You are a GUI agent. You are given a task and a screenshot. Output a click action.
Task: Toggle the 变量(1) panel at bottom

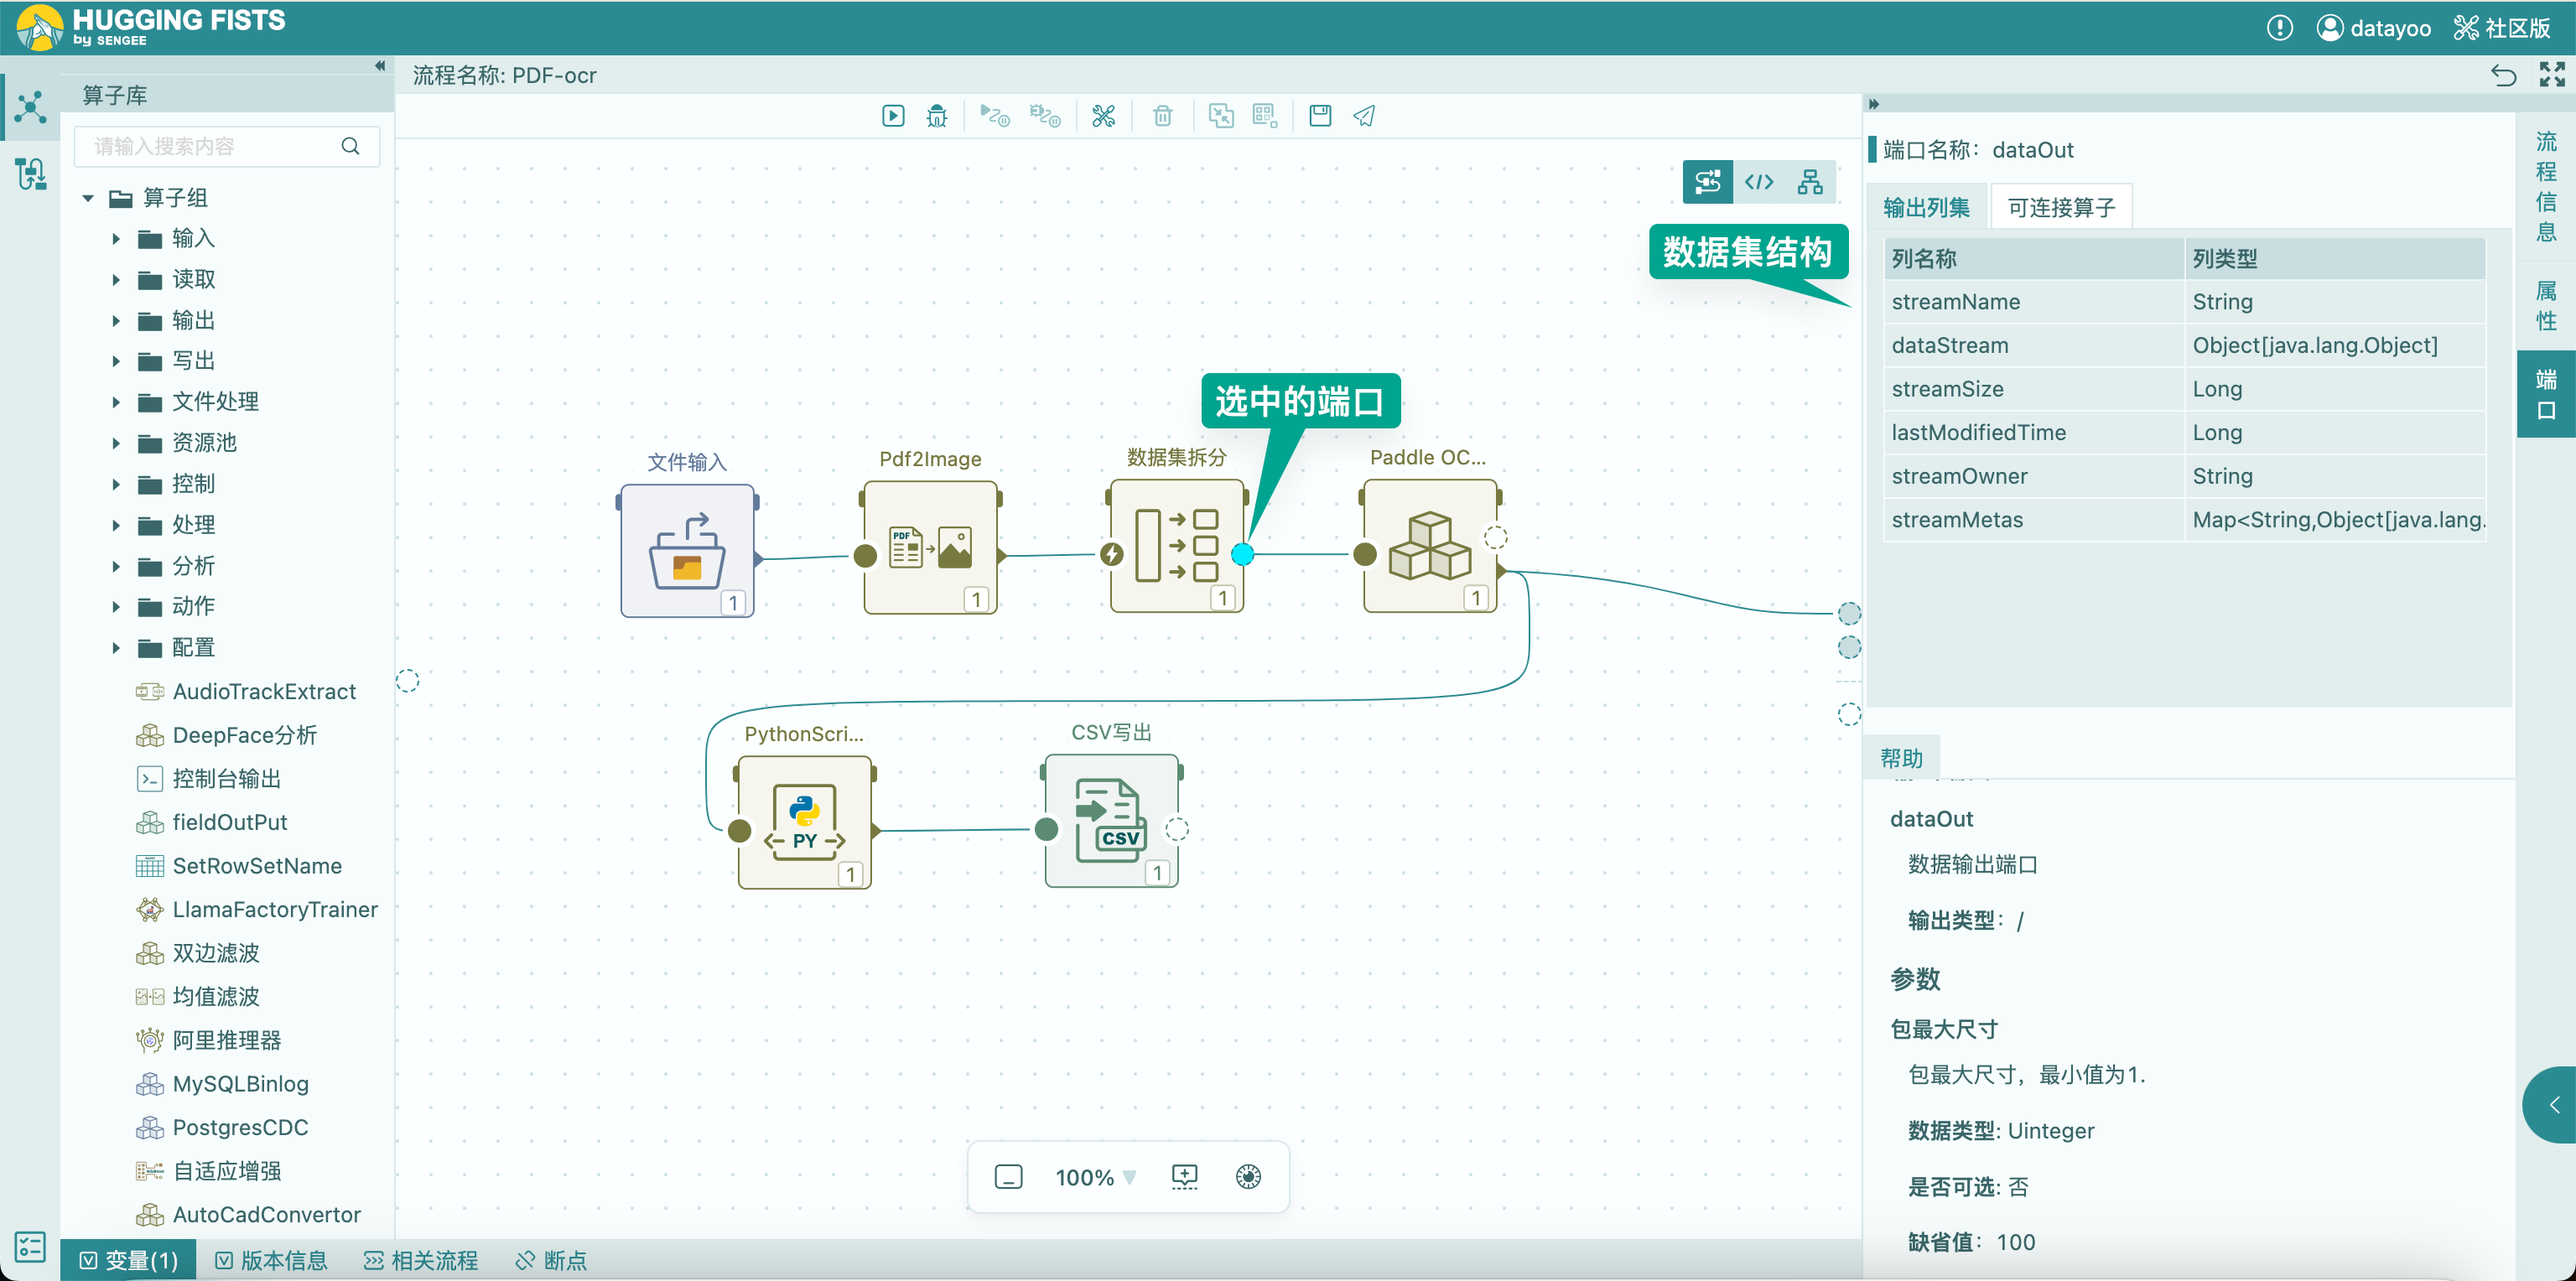pyautogui.click(x=129, y=1260)
